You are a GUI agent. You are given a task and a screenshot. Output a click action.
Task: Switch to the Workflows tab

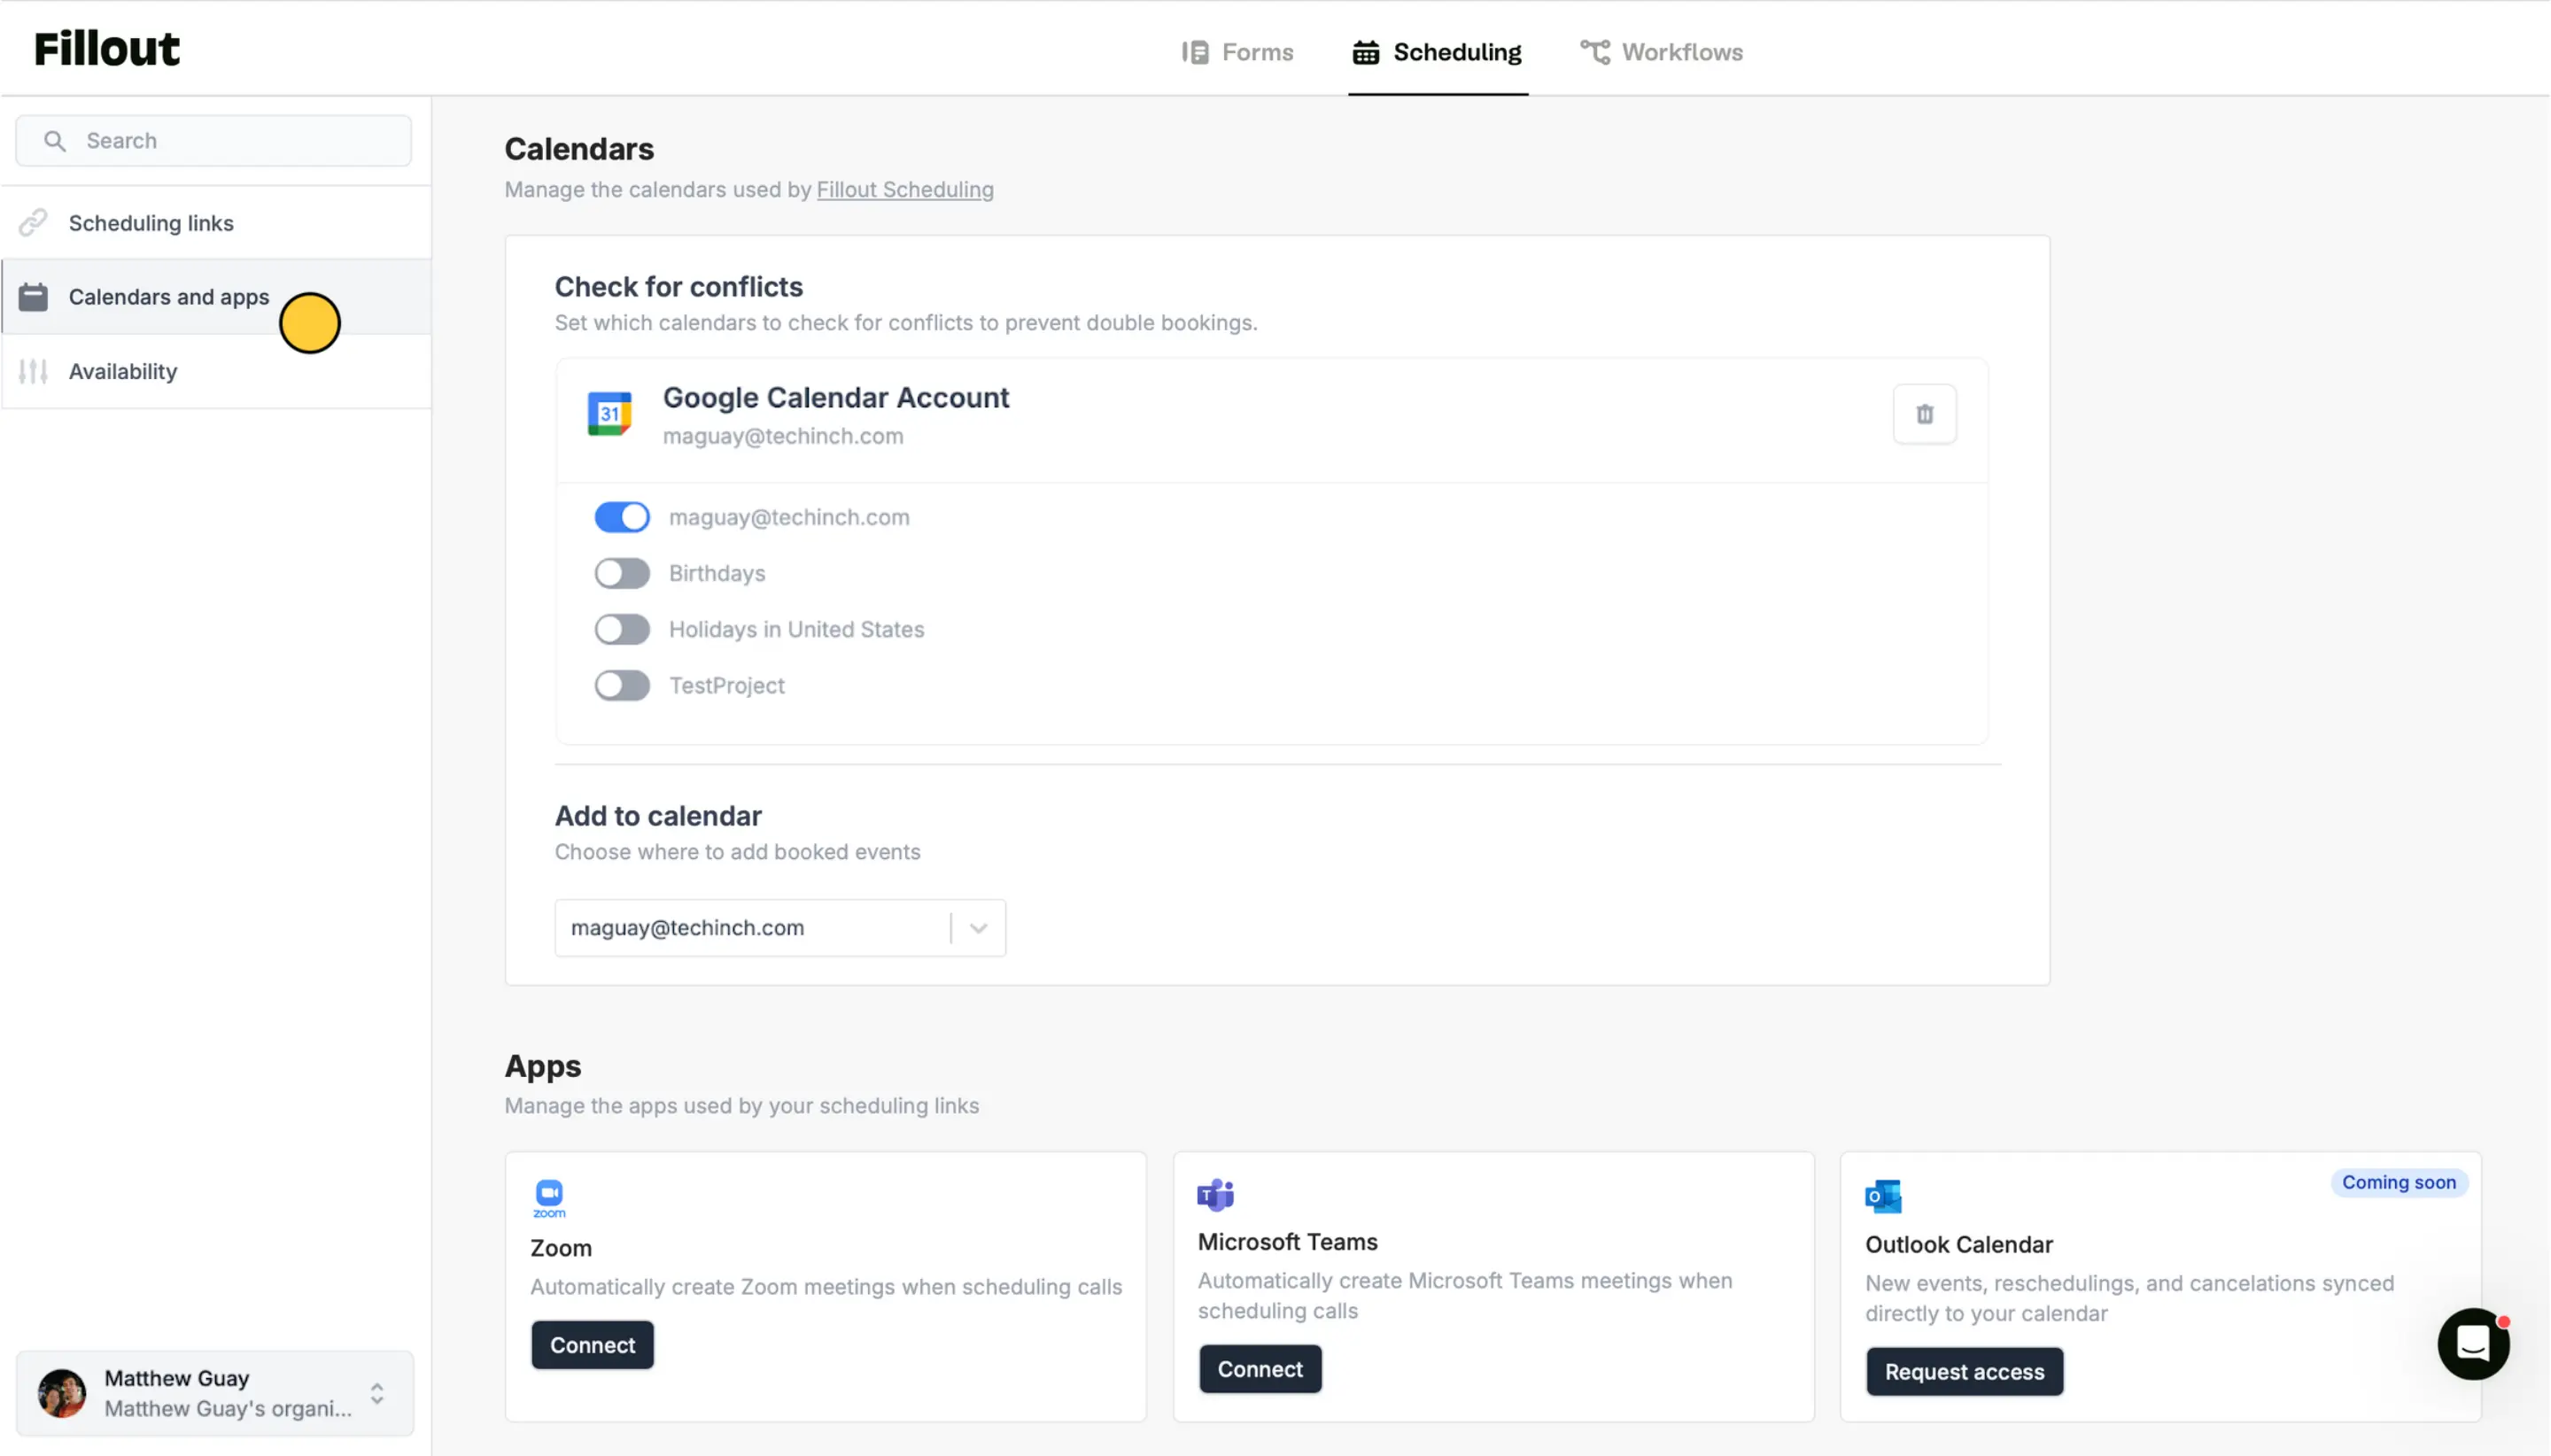(x=1661, y=52)
